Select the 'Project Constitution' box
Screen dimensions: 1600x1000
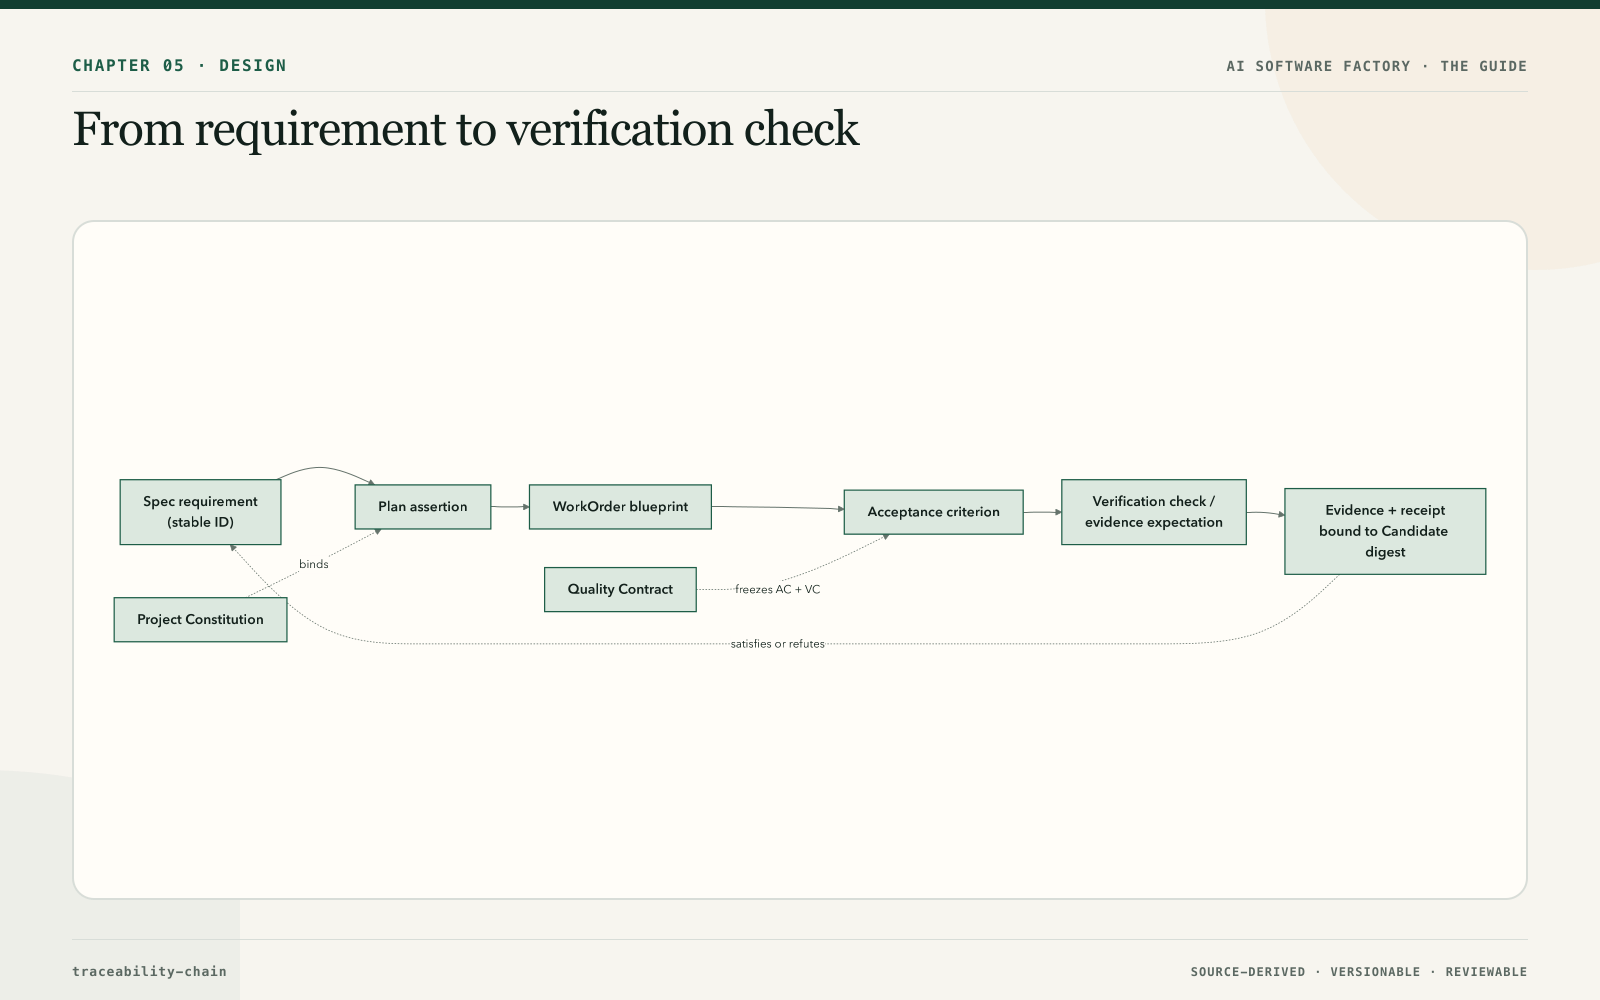(200, 620)
